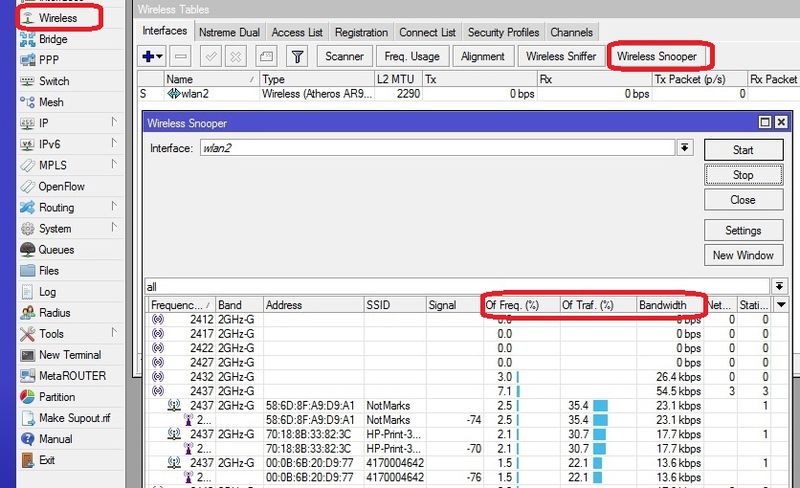This screenshot has width=800, height=488.
Task: Click the MPLS icon in sidebar
Action: pyautogui.click(x=28, y=165)
